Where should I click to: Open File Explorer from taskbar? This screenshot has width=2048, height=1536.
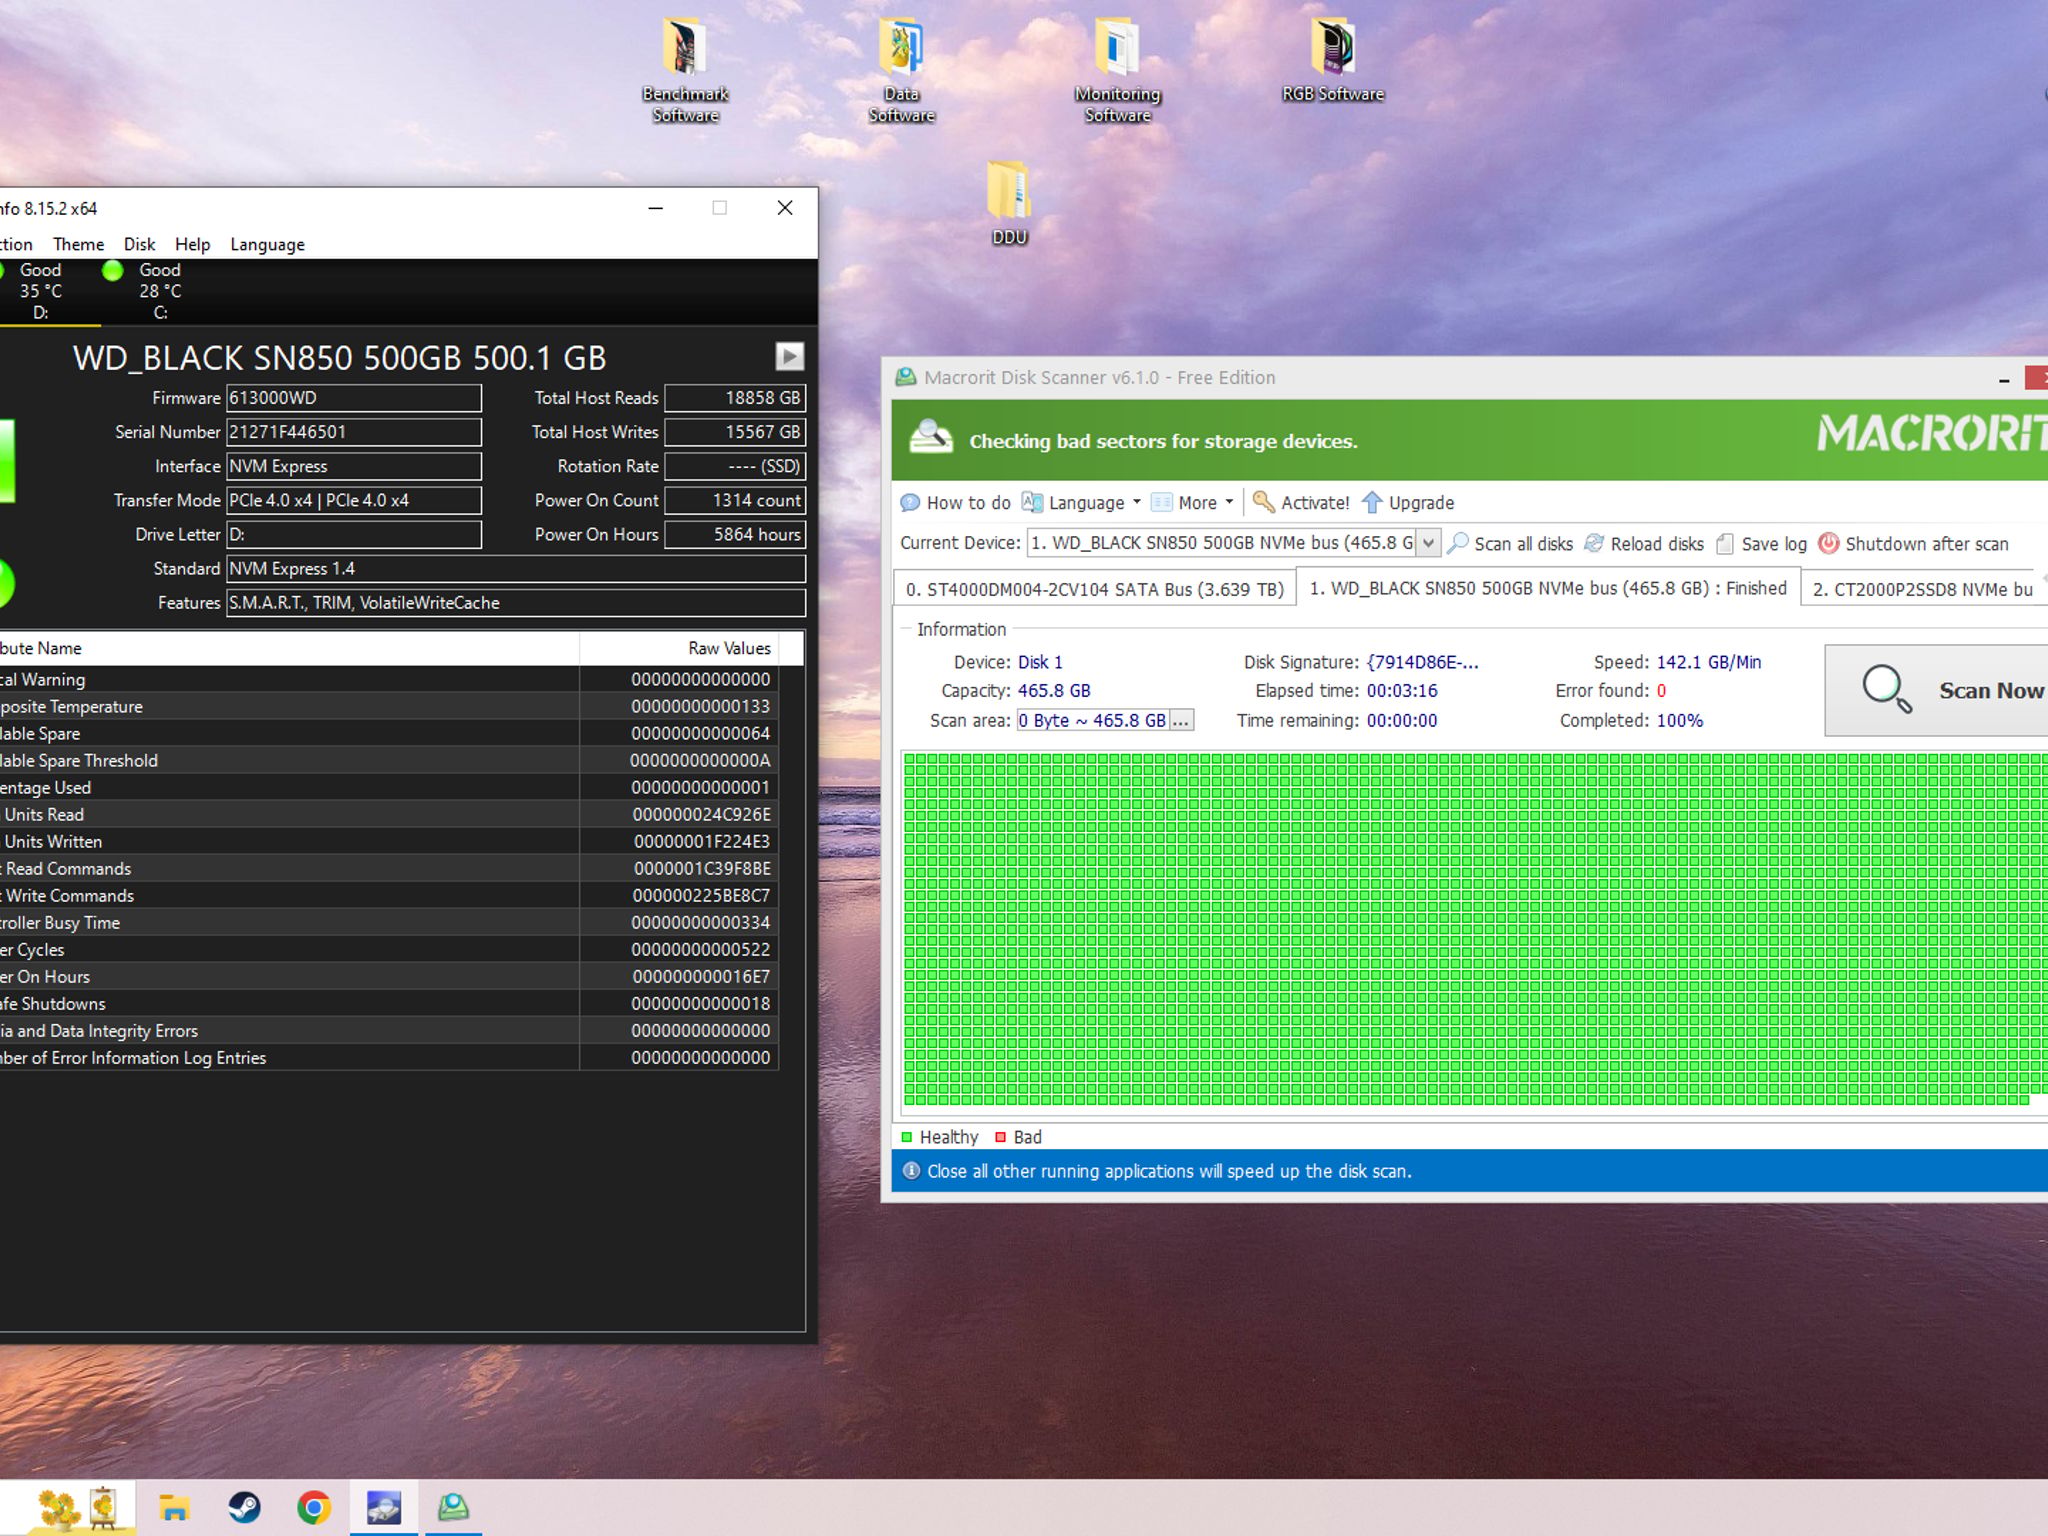pyautogui.click(x=174, y=1507)
